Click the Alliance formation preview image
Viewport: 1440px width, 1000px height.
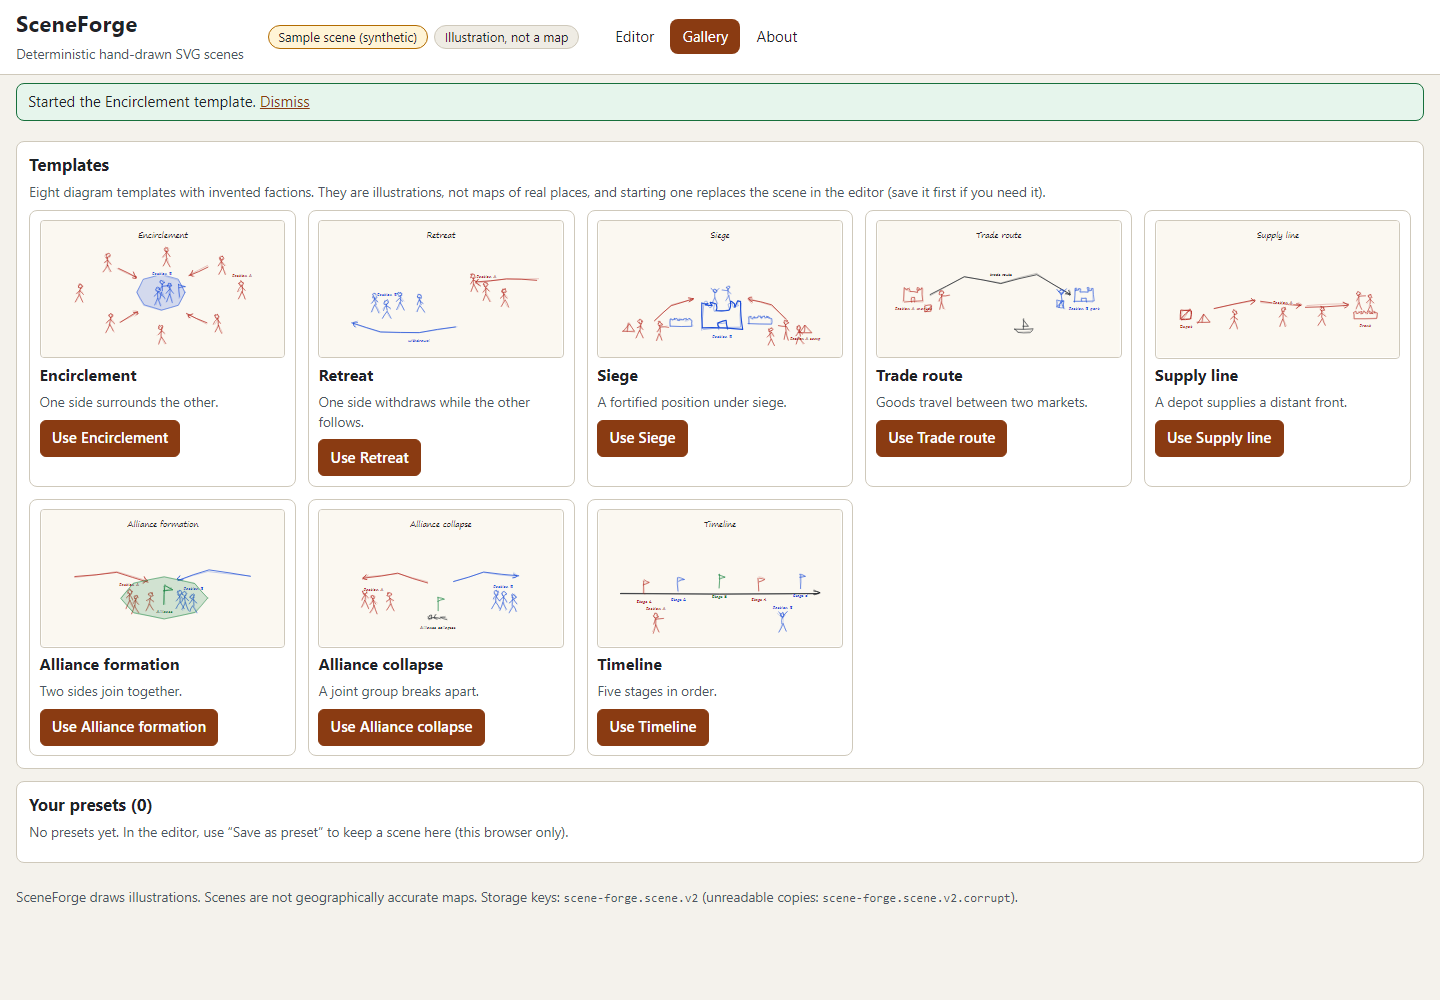163,578
